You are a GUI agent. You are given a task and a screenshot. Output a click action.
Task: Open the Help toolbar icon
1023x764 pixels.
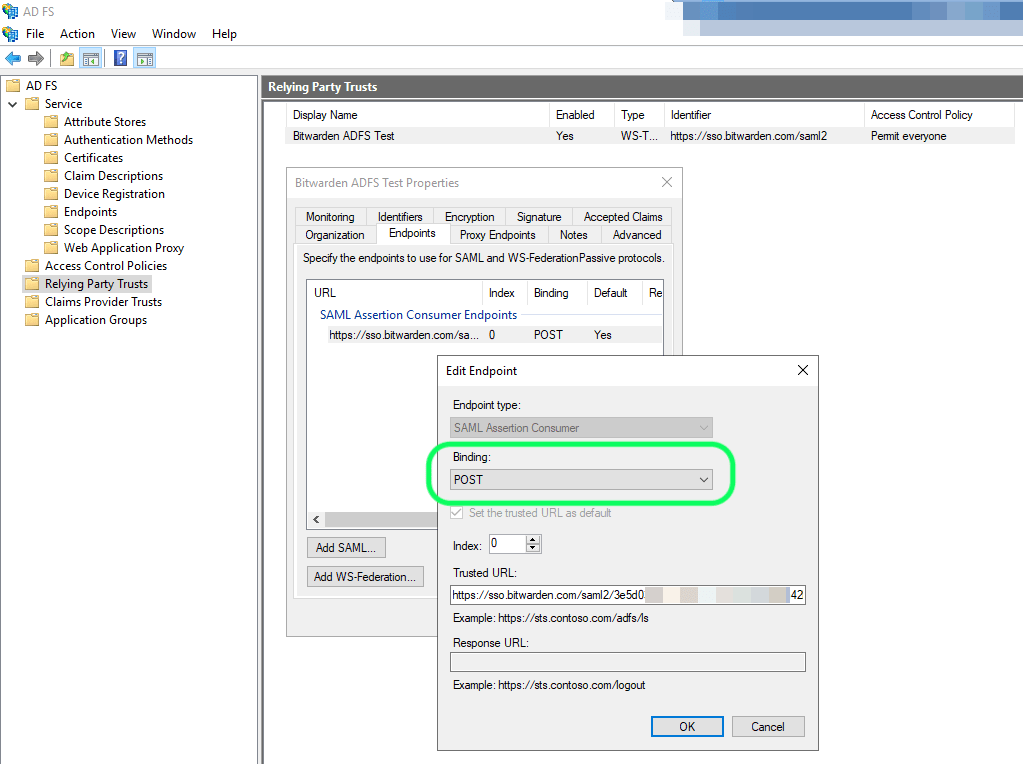click(120, 57)
